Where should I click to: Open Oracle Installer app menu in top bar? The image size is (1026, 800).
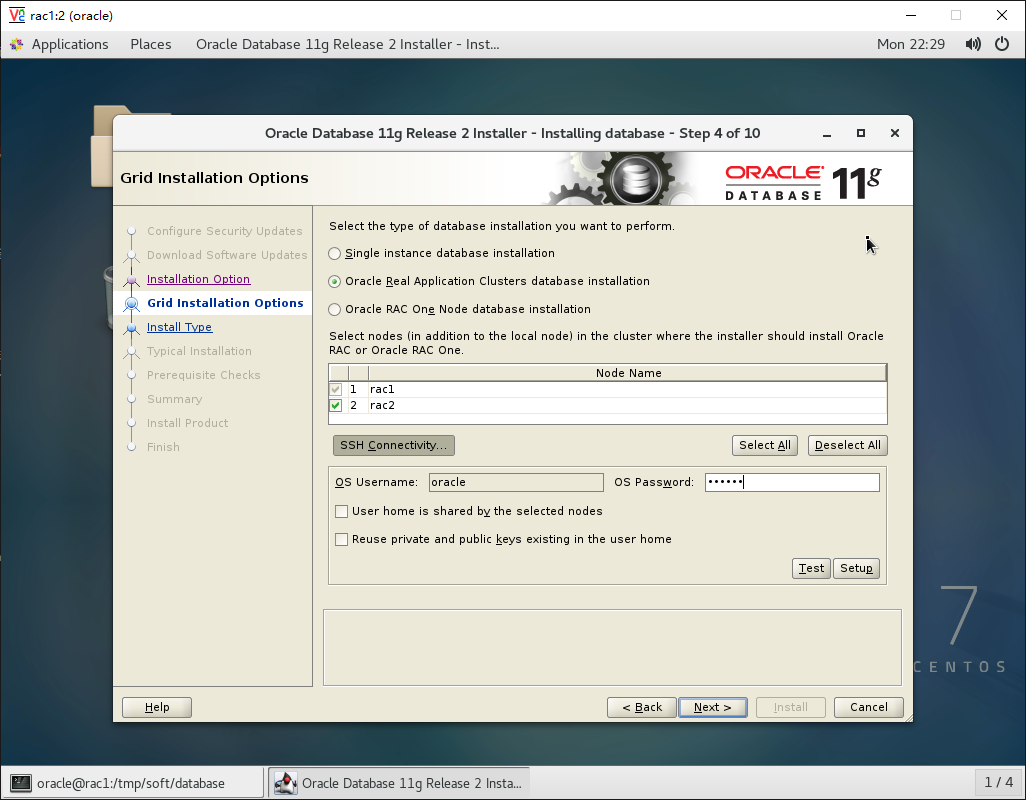click(x=347, y=44)
